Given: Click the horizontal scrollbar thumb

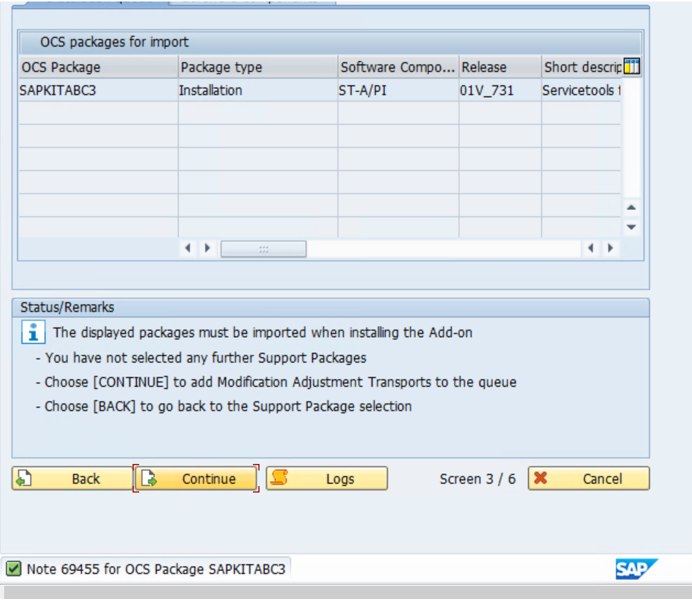Looking at the screenshot, I should pos(263,249).
